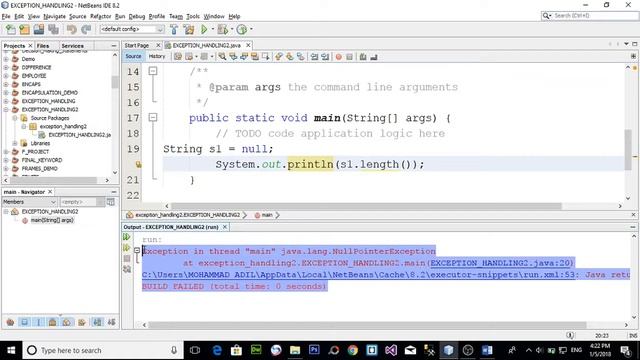Collapse the exception stack trace fold

tap(137, 251)
